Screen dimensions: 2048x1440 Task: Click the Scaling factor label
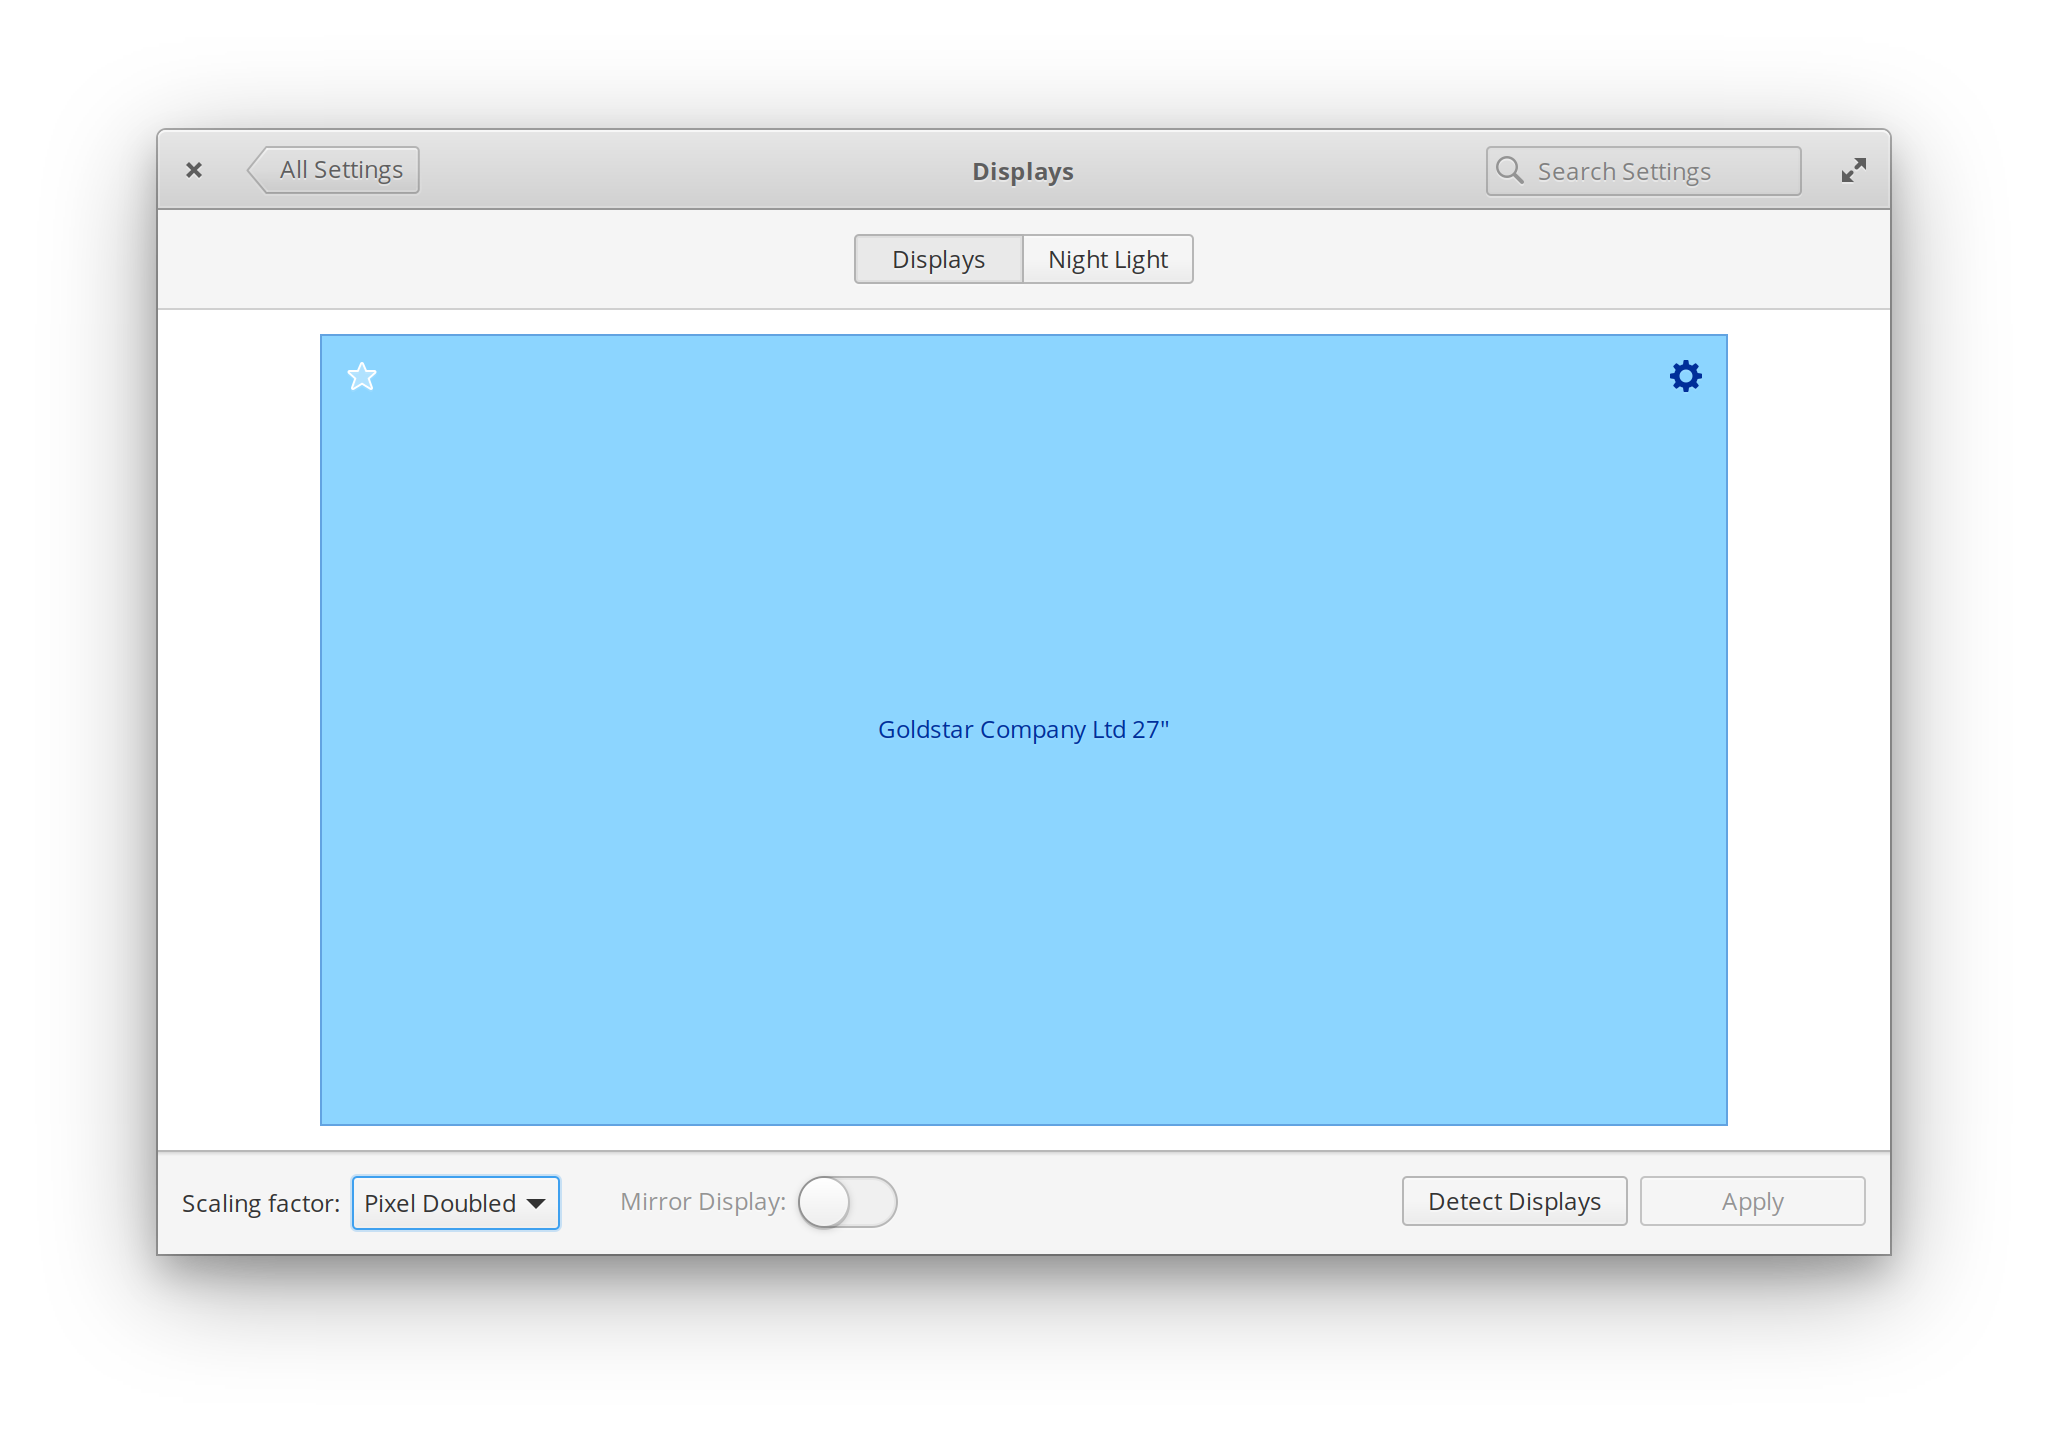click(261, 1203)
